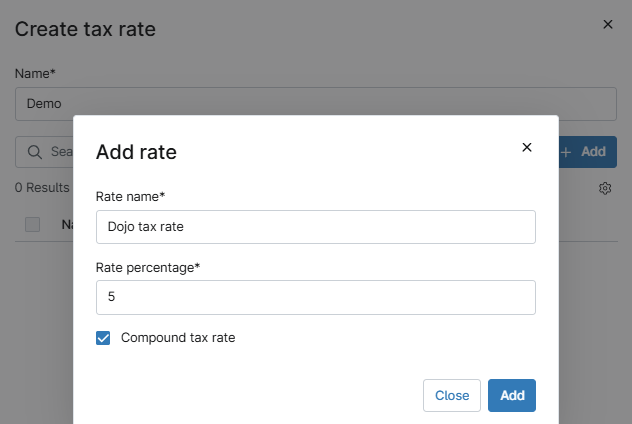Click the Rate percentage input field
The height and width of the screenshot is (424, 632).
tap(316, 297)
